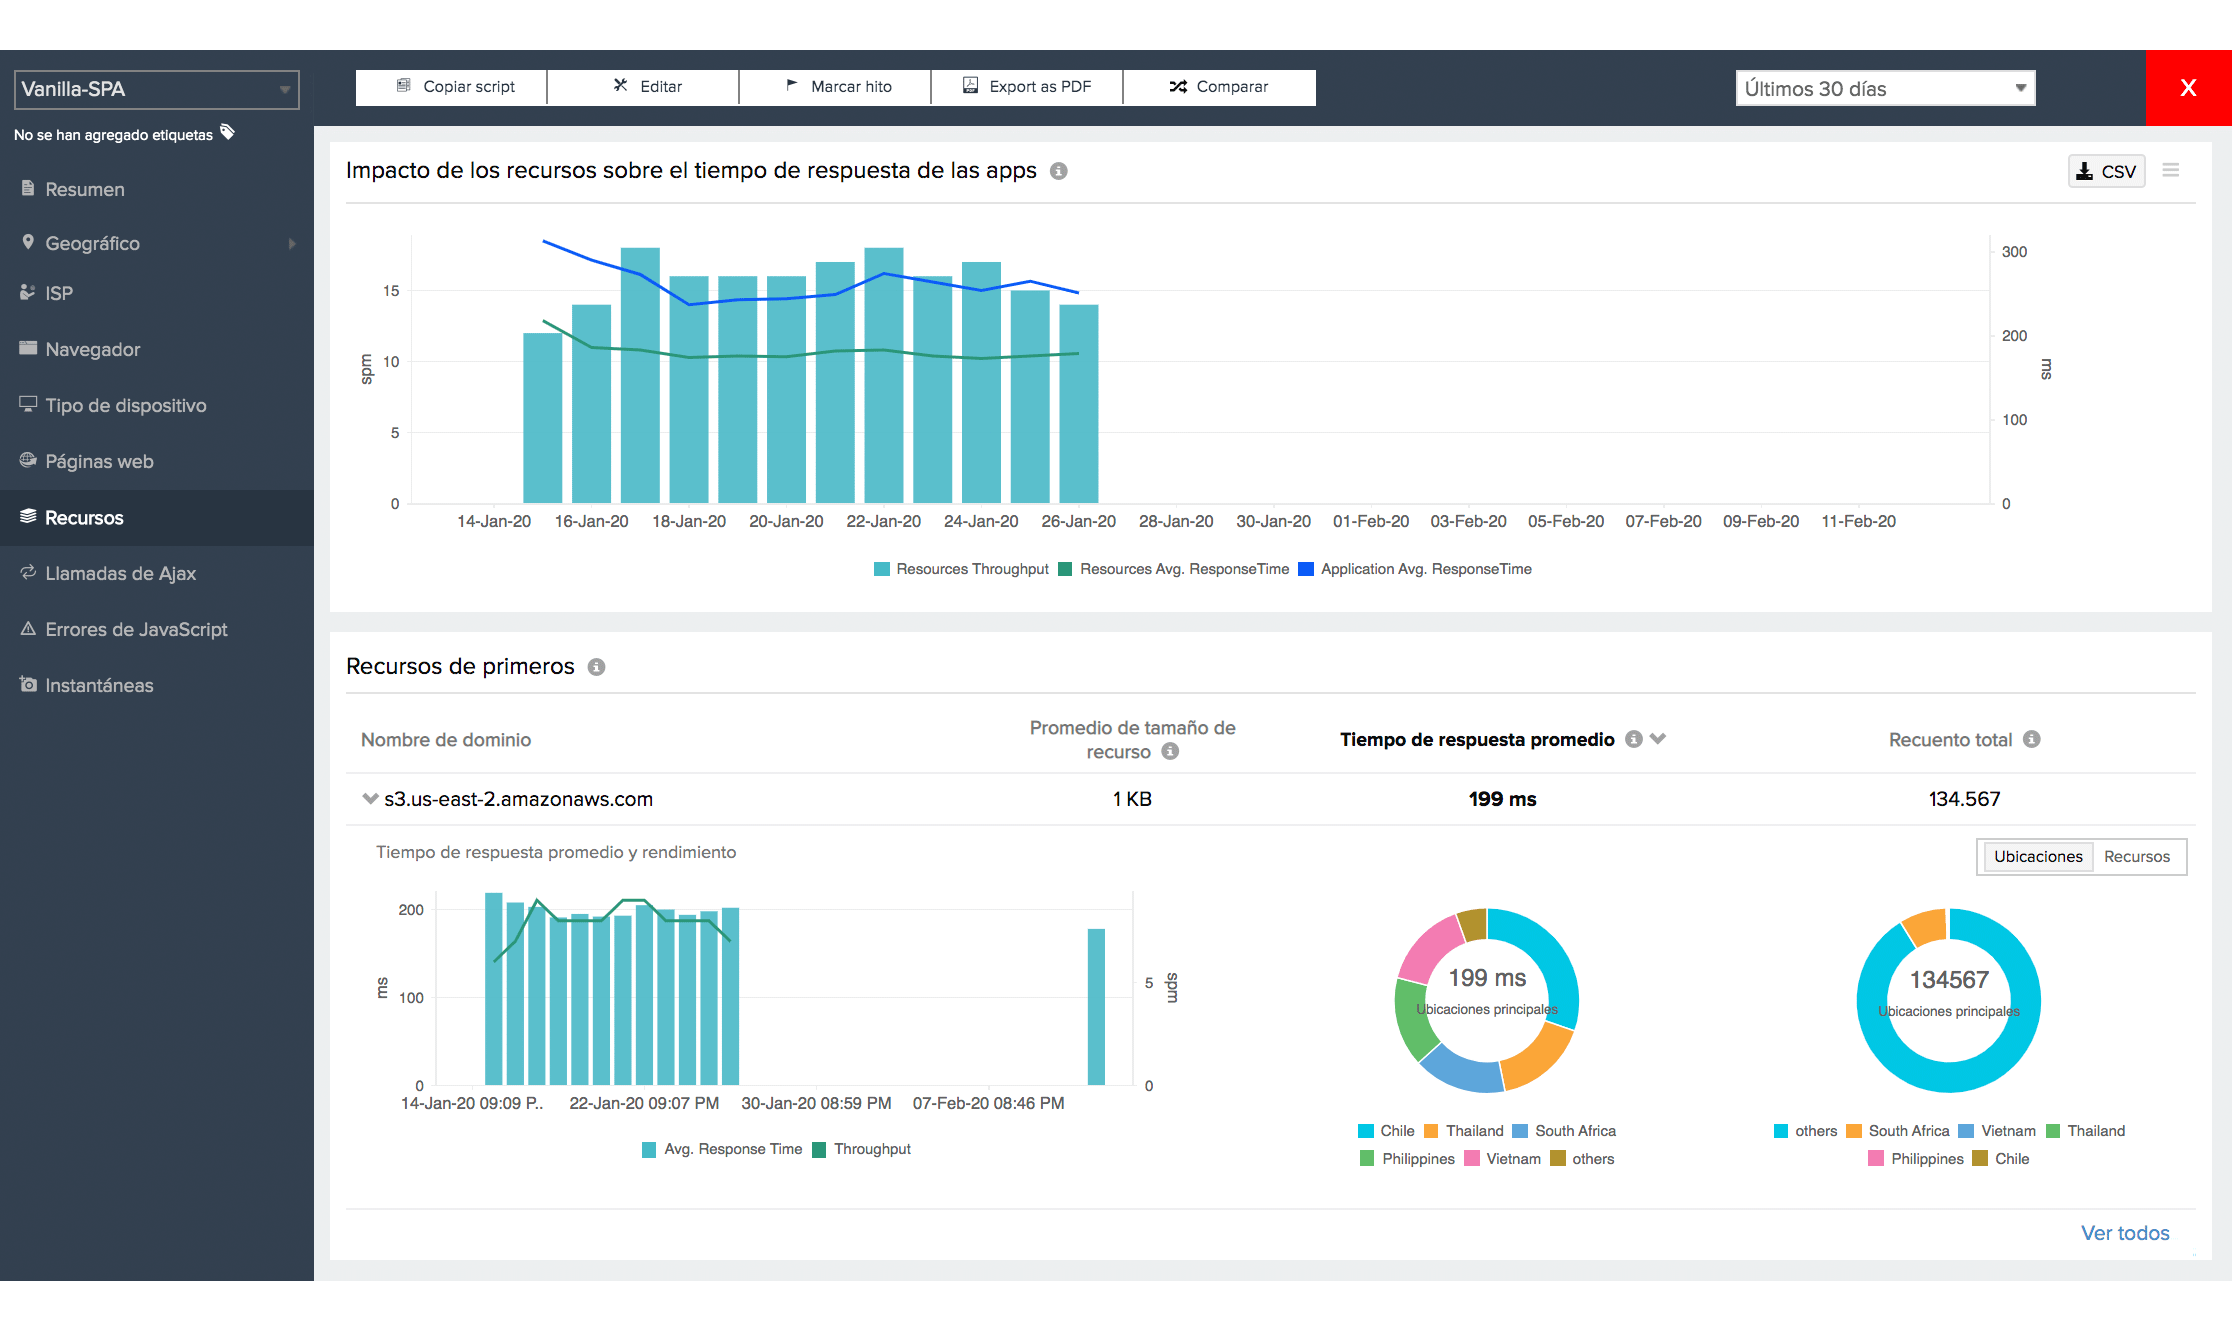Image resolution: width=2232 pixels, height=1332 pixels.
Task: Toggle Resources Throughput legend entry
Action: point(961,569)
